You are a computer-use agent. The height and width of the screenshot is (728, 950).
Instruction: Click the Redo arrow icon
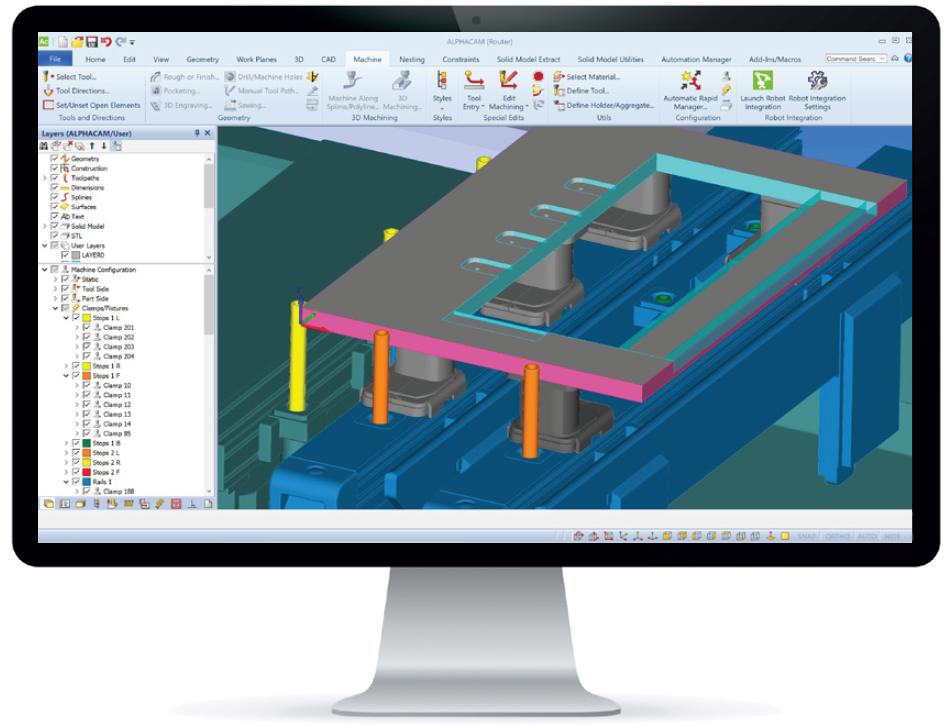(x=121, y=42)
